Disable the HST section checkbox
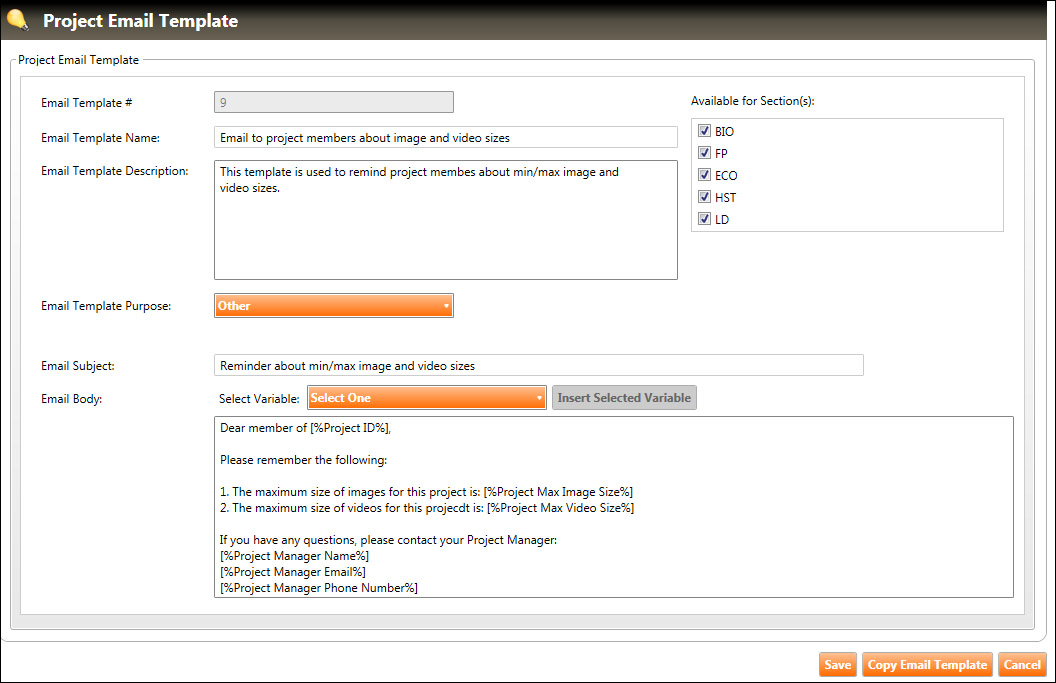1056x683 pixels. point(705,197)
